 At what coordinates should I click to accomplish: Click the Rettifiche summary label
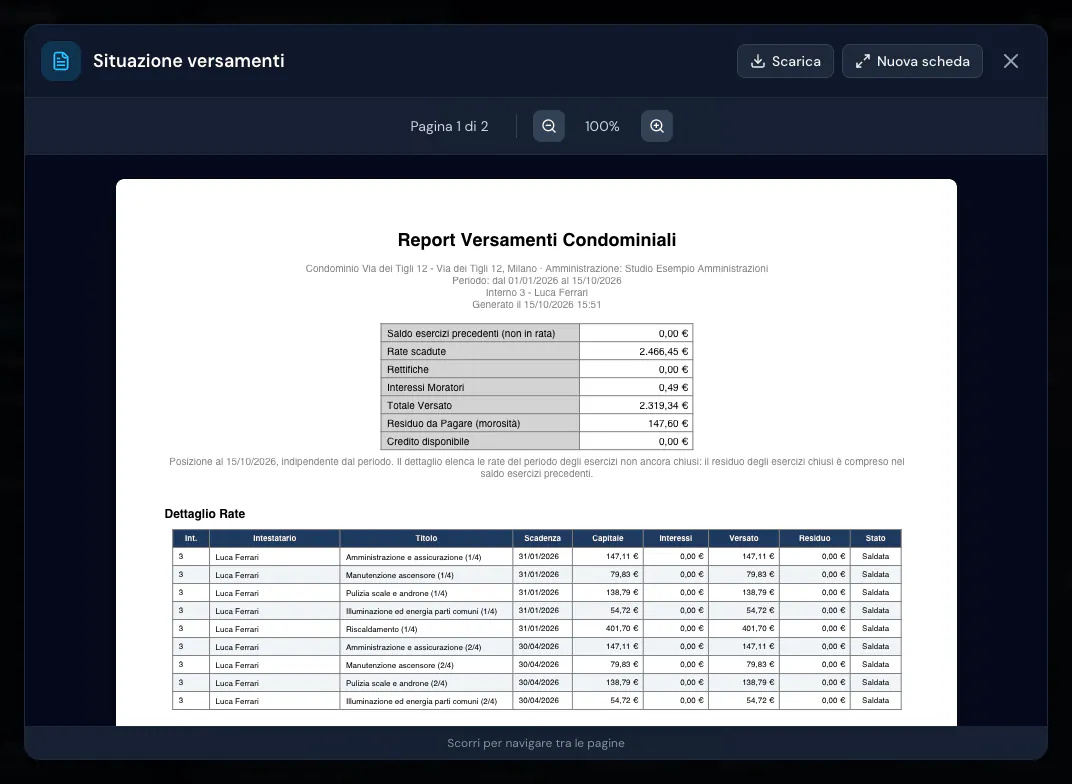(407, 370)
